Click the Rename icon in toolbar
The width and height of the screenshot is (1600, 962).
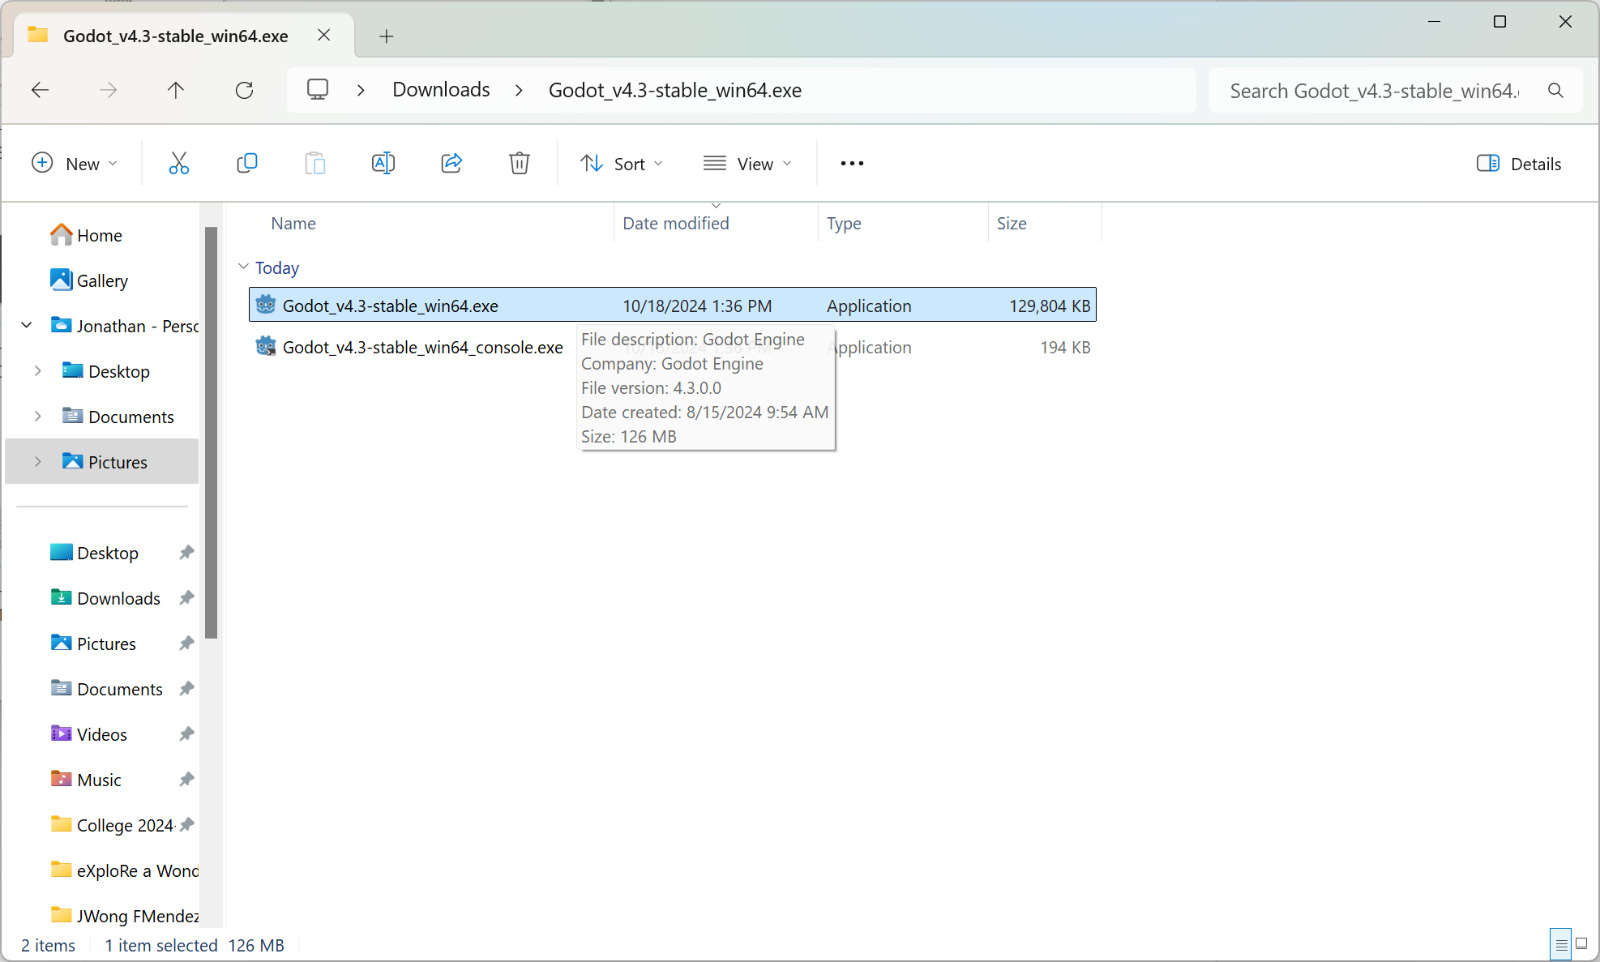coord(383,163)
